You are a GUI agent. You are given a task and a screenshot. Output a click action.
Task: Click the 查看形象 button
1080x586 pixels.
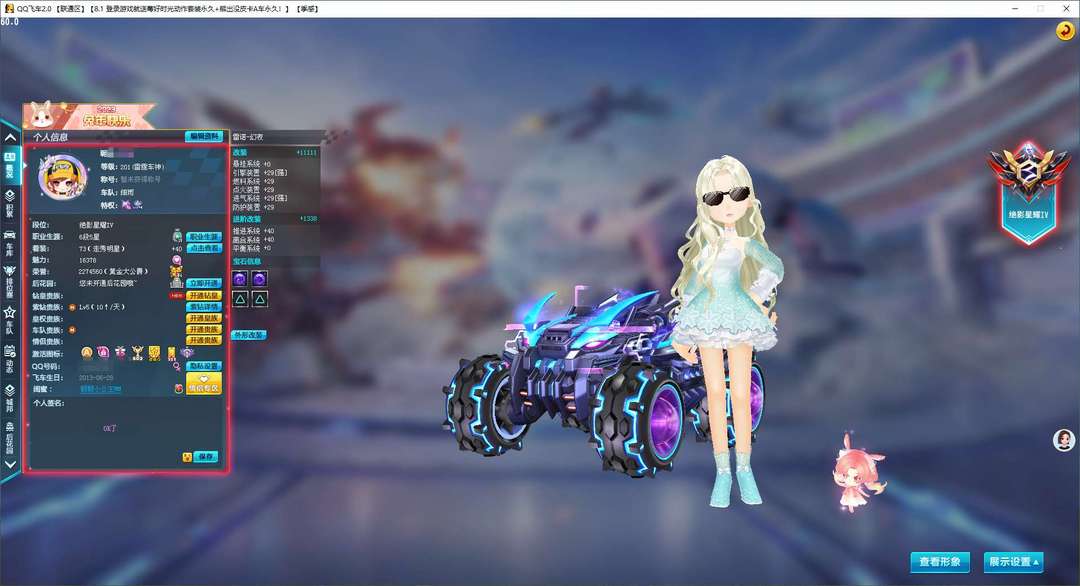click(x=940, y=562)
